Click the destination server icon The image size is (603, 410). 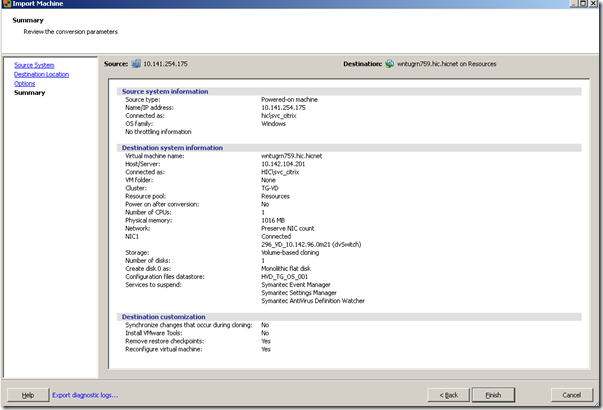tap(391, 64)
